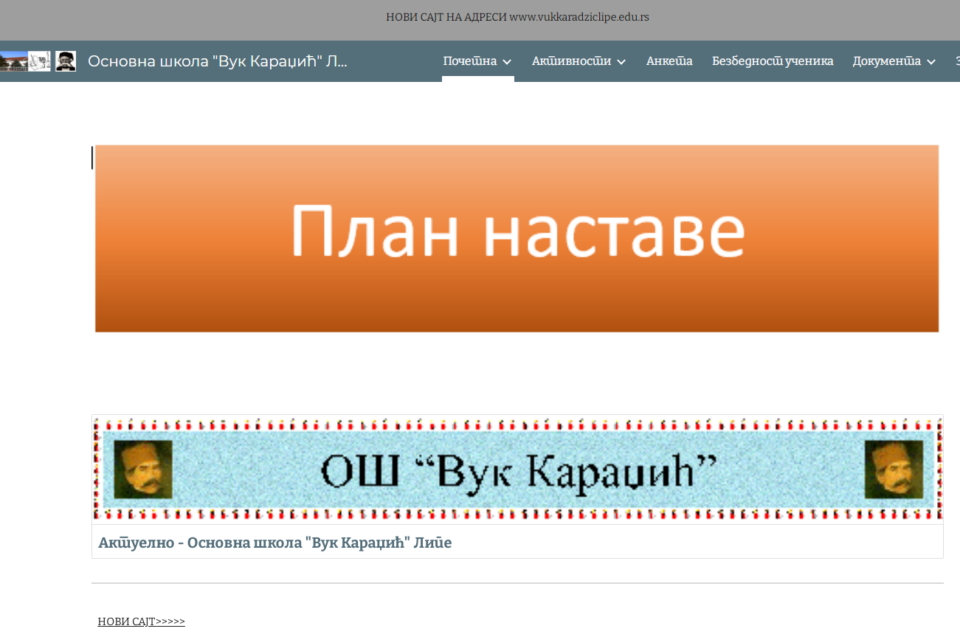This screenshot has width=960, height=640.
Task: Click the orange План наставе banner
Action: [517, 238]
